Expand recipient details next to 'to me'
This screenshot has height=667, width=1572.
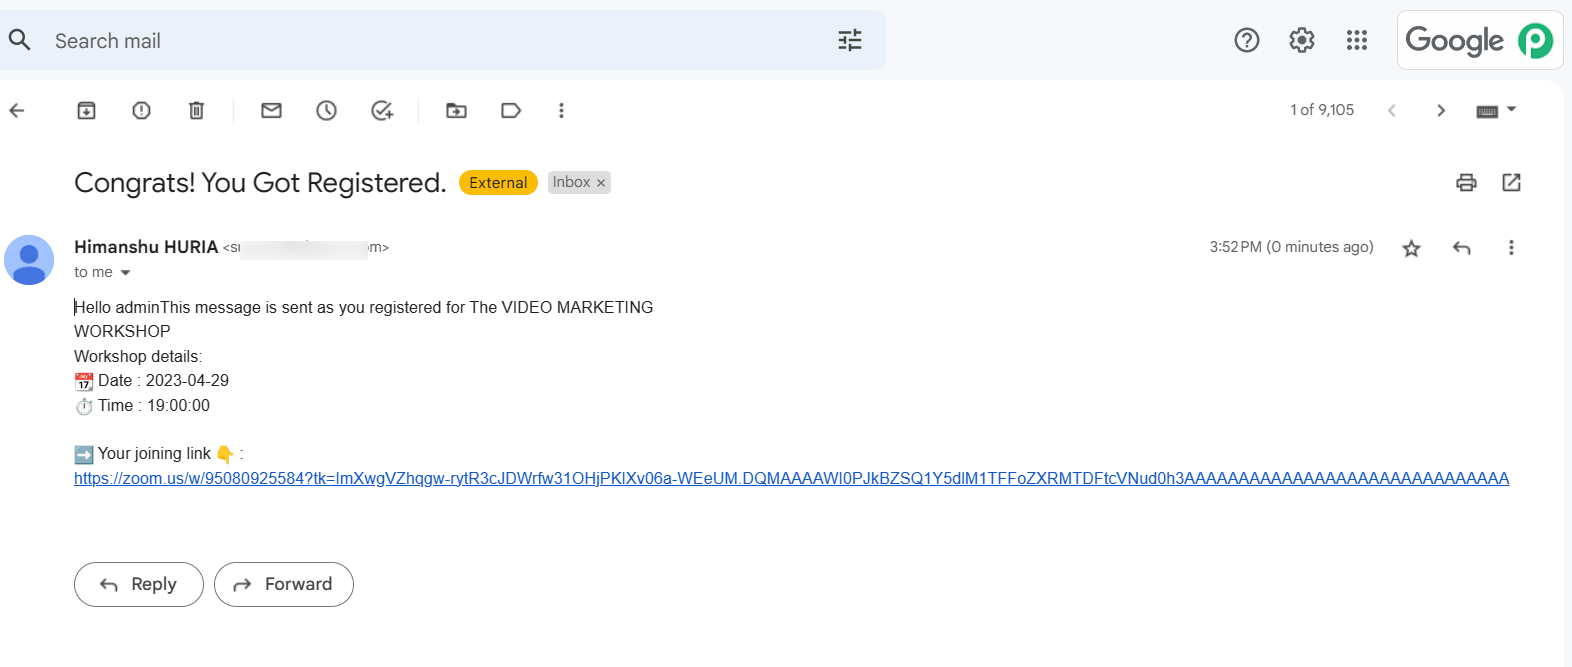126,273
